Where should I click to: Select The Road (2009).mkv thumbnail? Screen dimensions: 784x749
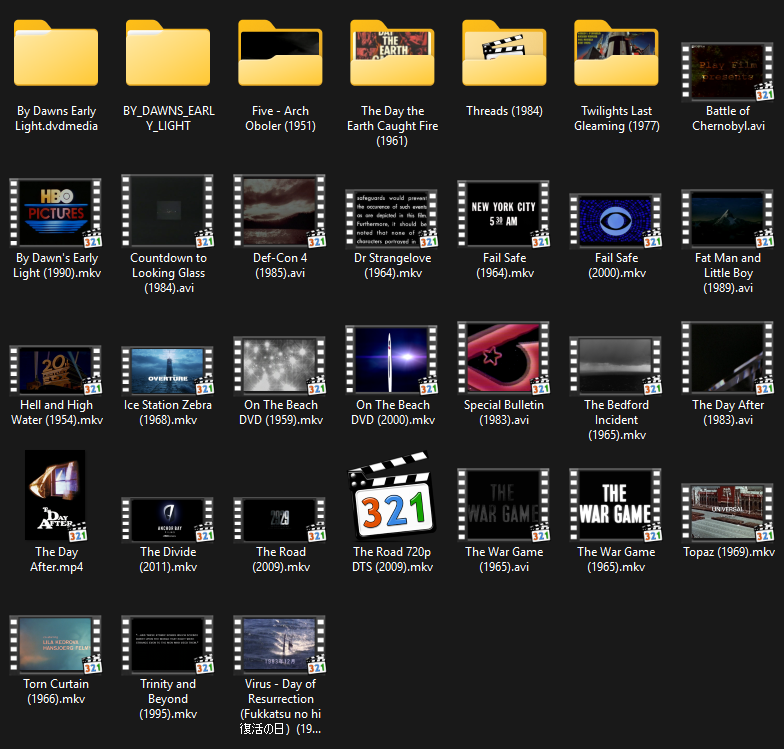pyautogui.click(x=280, y=520)
